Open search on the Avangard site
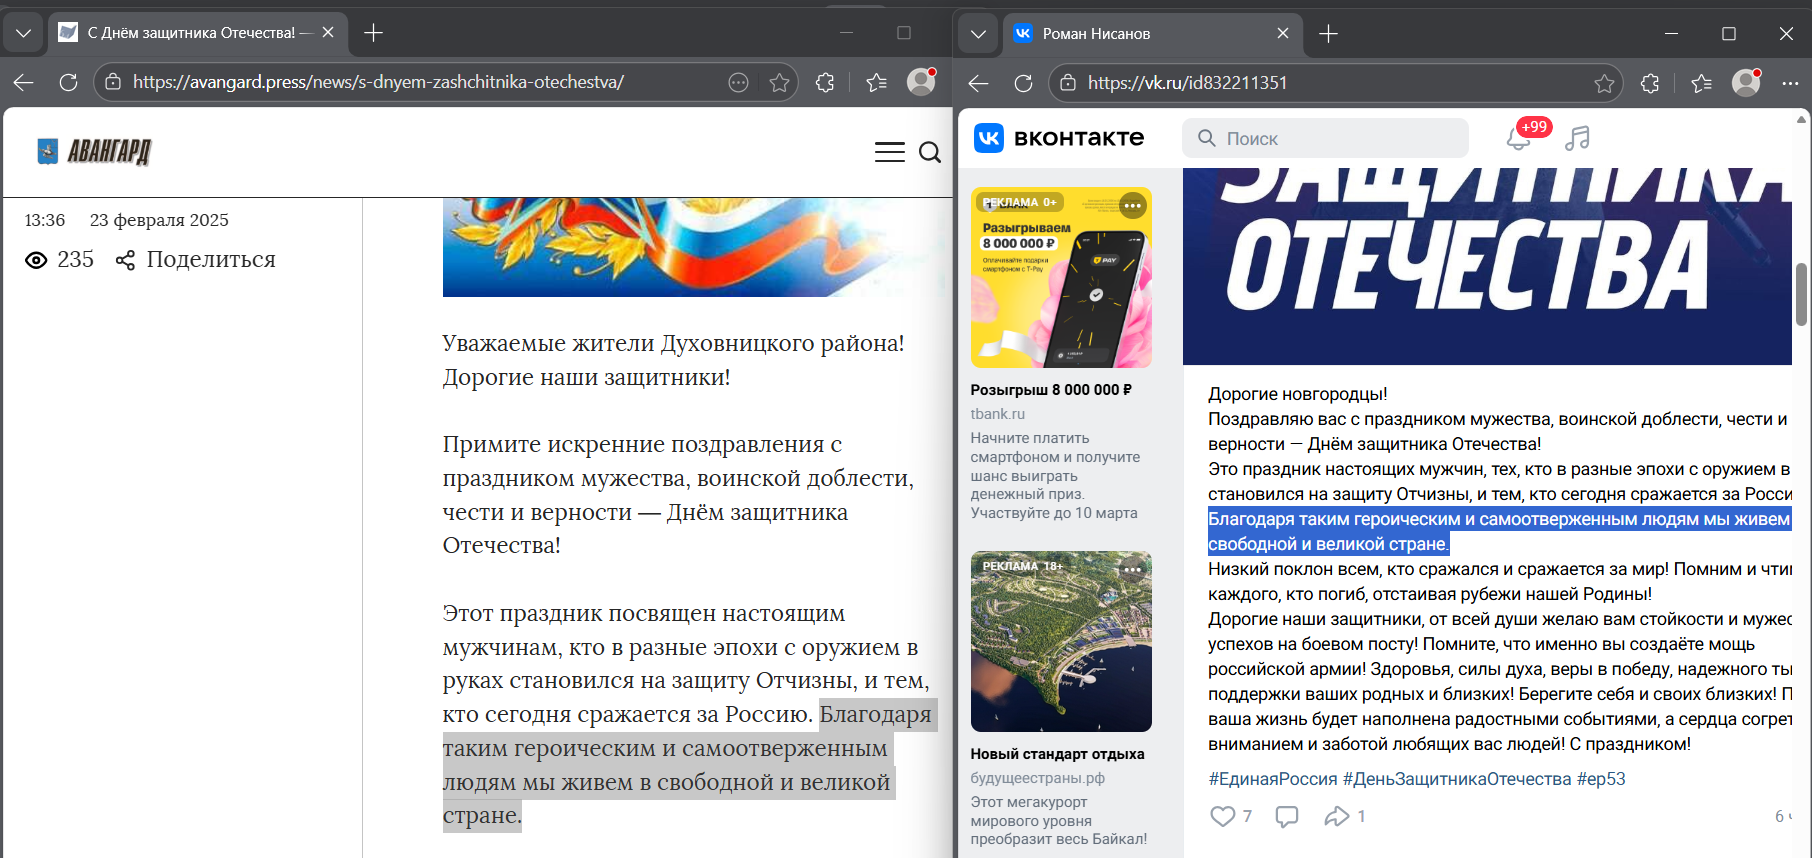The width and height of the screenshot is (1812, 858). pyautogui.click(x=930, y=152)
